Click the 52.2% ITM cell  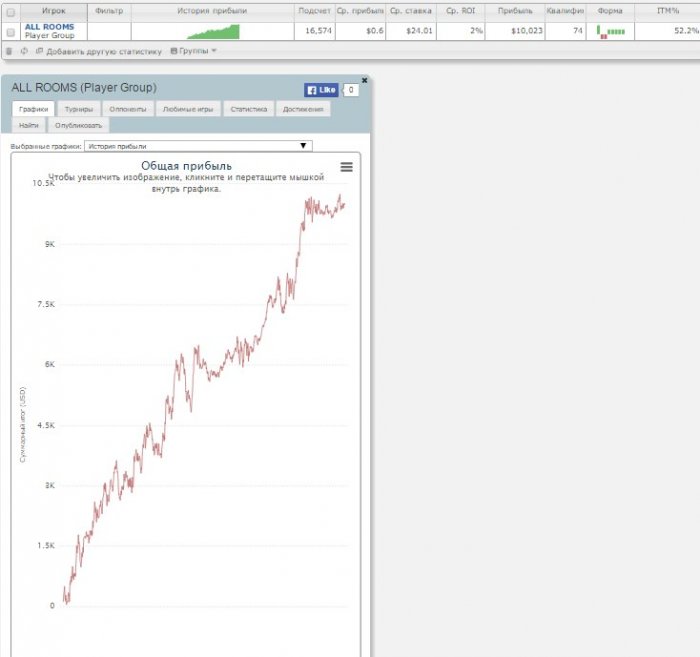tap(667, 31)
